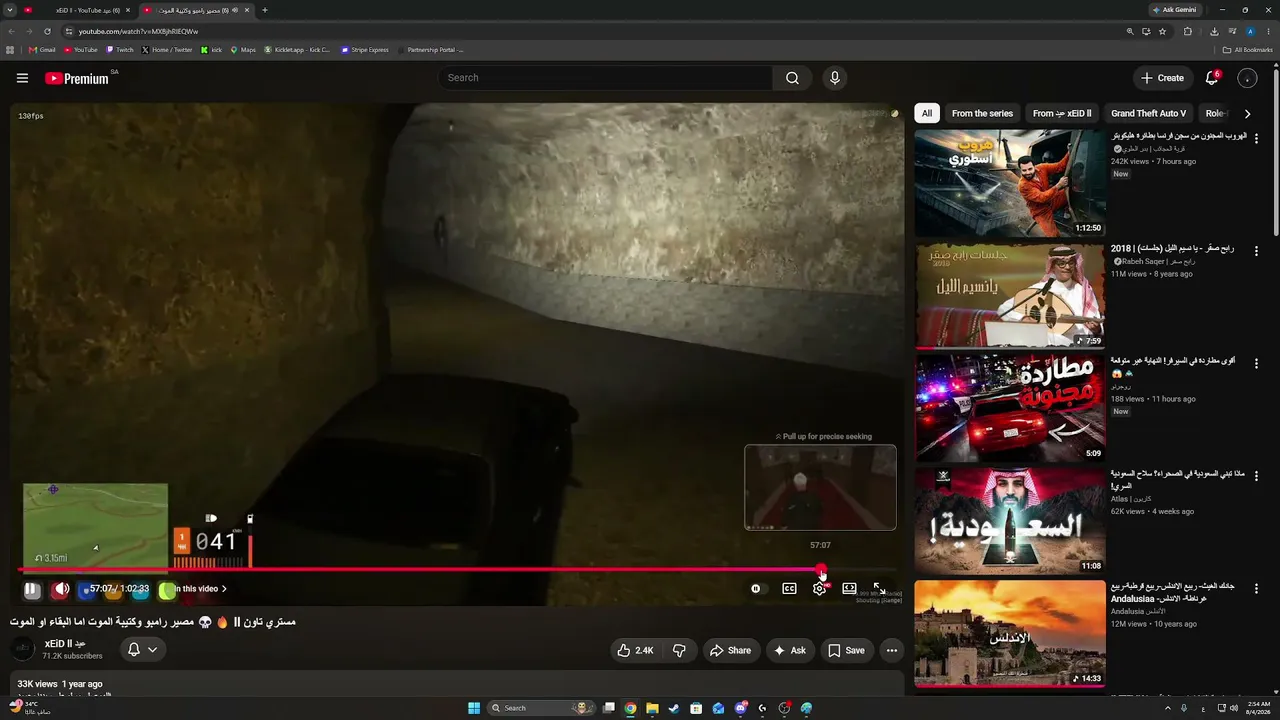Reload the page in Chrome
Viewport: 1280px width, 720px height.
46,31
